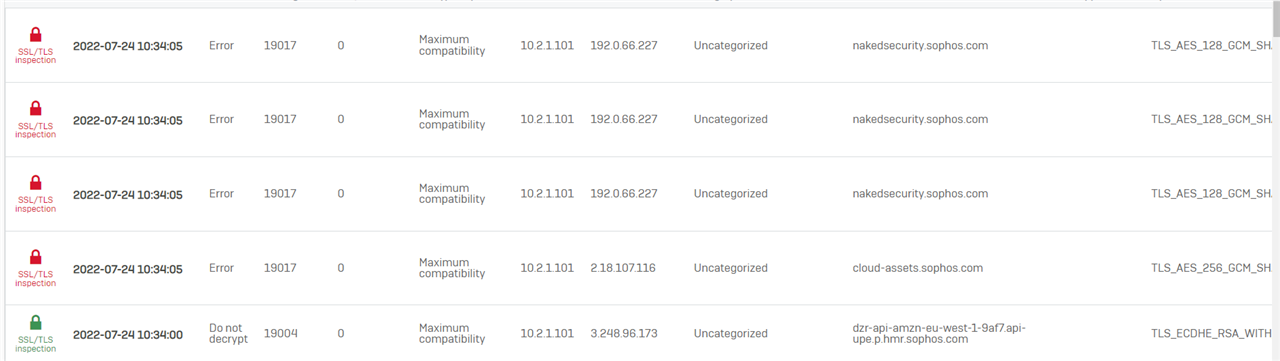
Task: Click the 2022-07-24 10:34:00 timestamp
Action: pyautogui.click(x=128, y=334)
